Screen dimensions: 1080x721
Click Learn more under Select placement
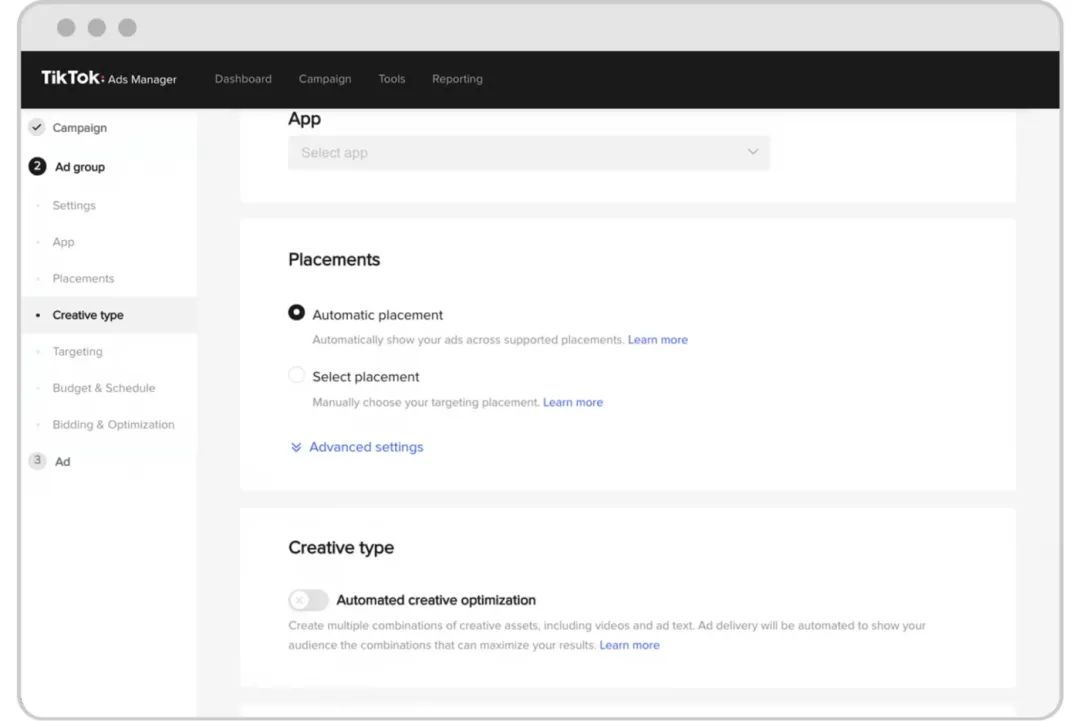pos(573,402)
